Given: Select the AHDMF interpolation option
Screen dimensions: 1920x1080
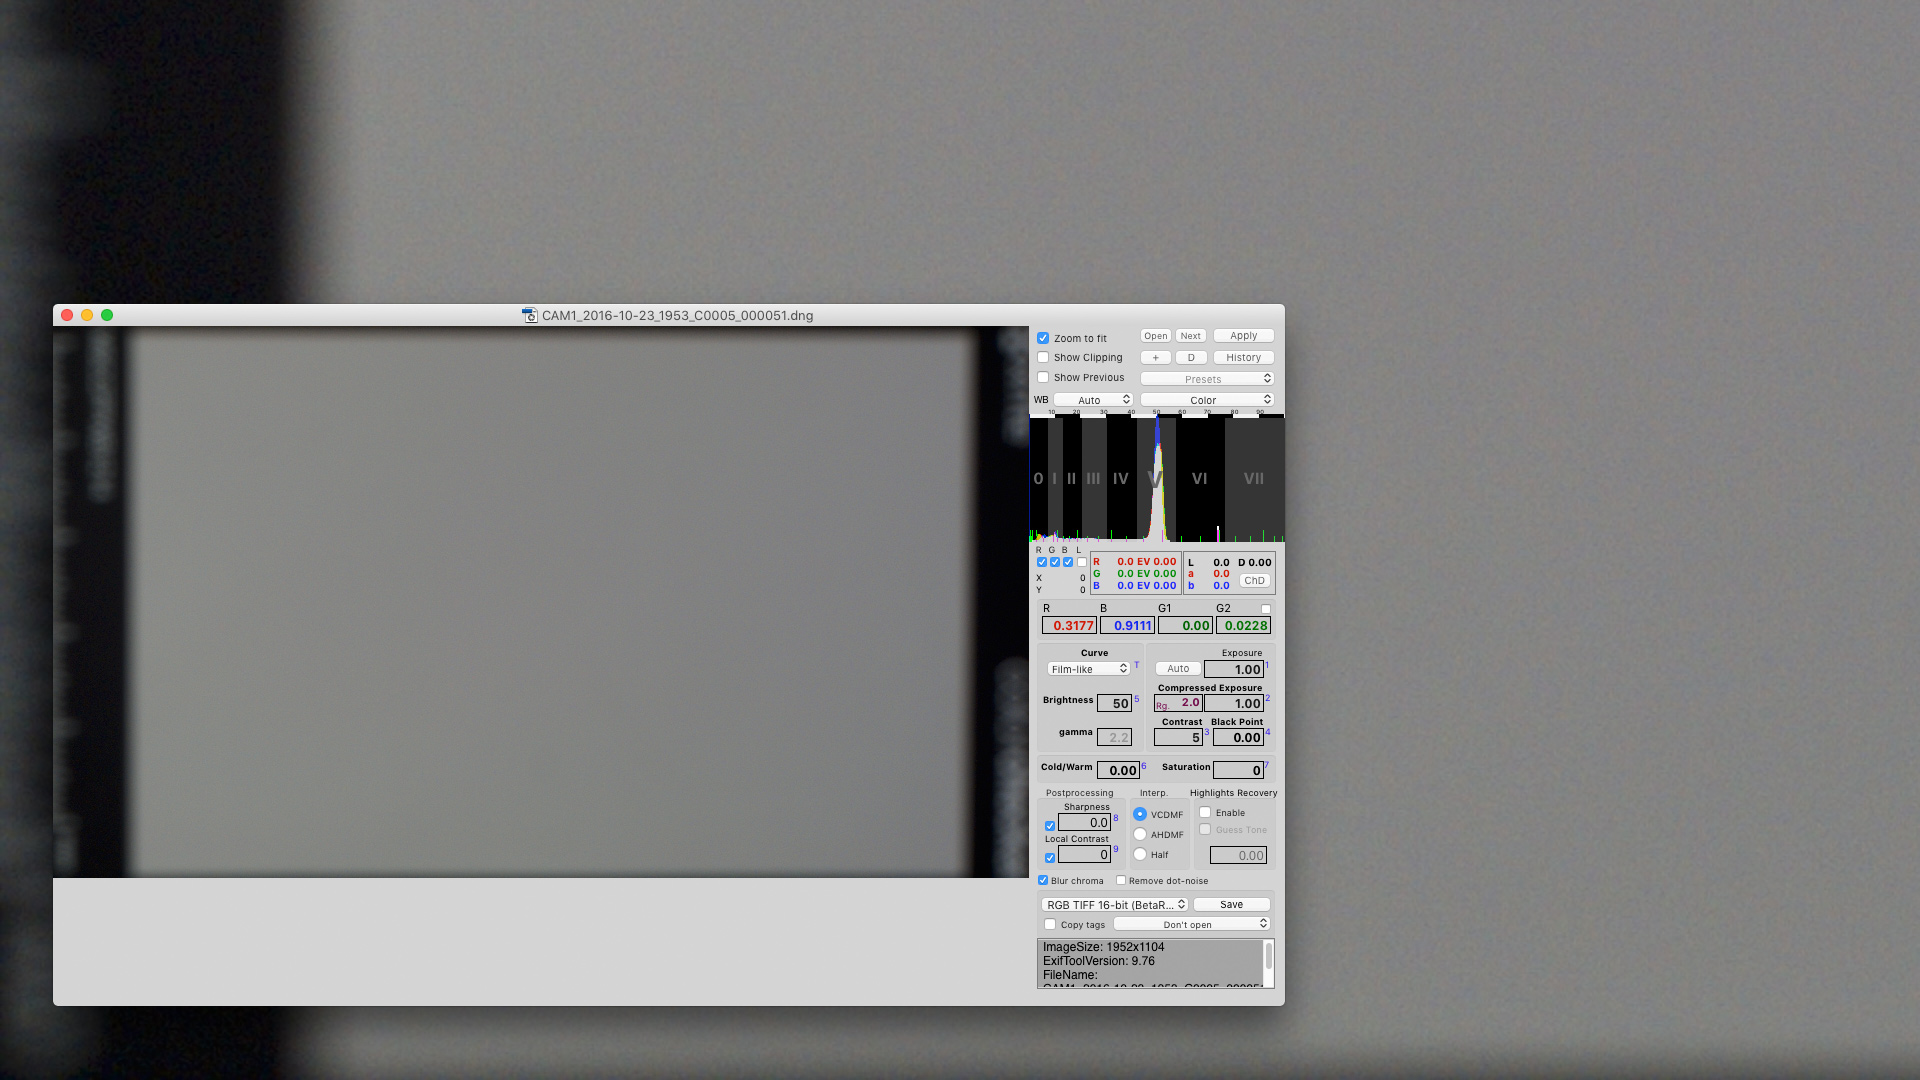Looking at the screenshot, I should pyautogui.click(x=1140, y=834).
